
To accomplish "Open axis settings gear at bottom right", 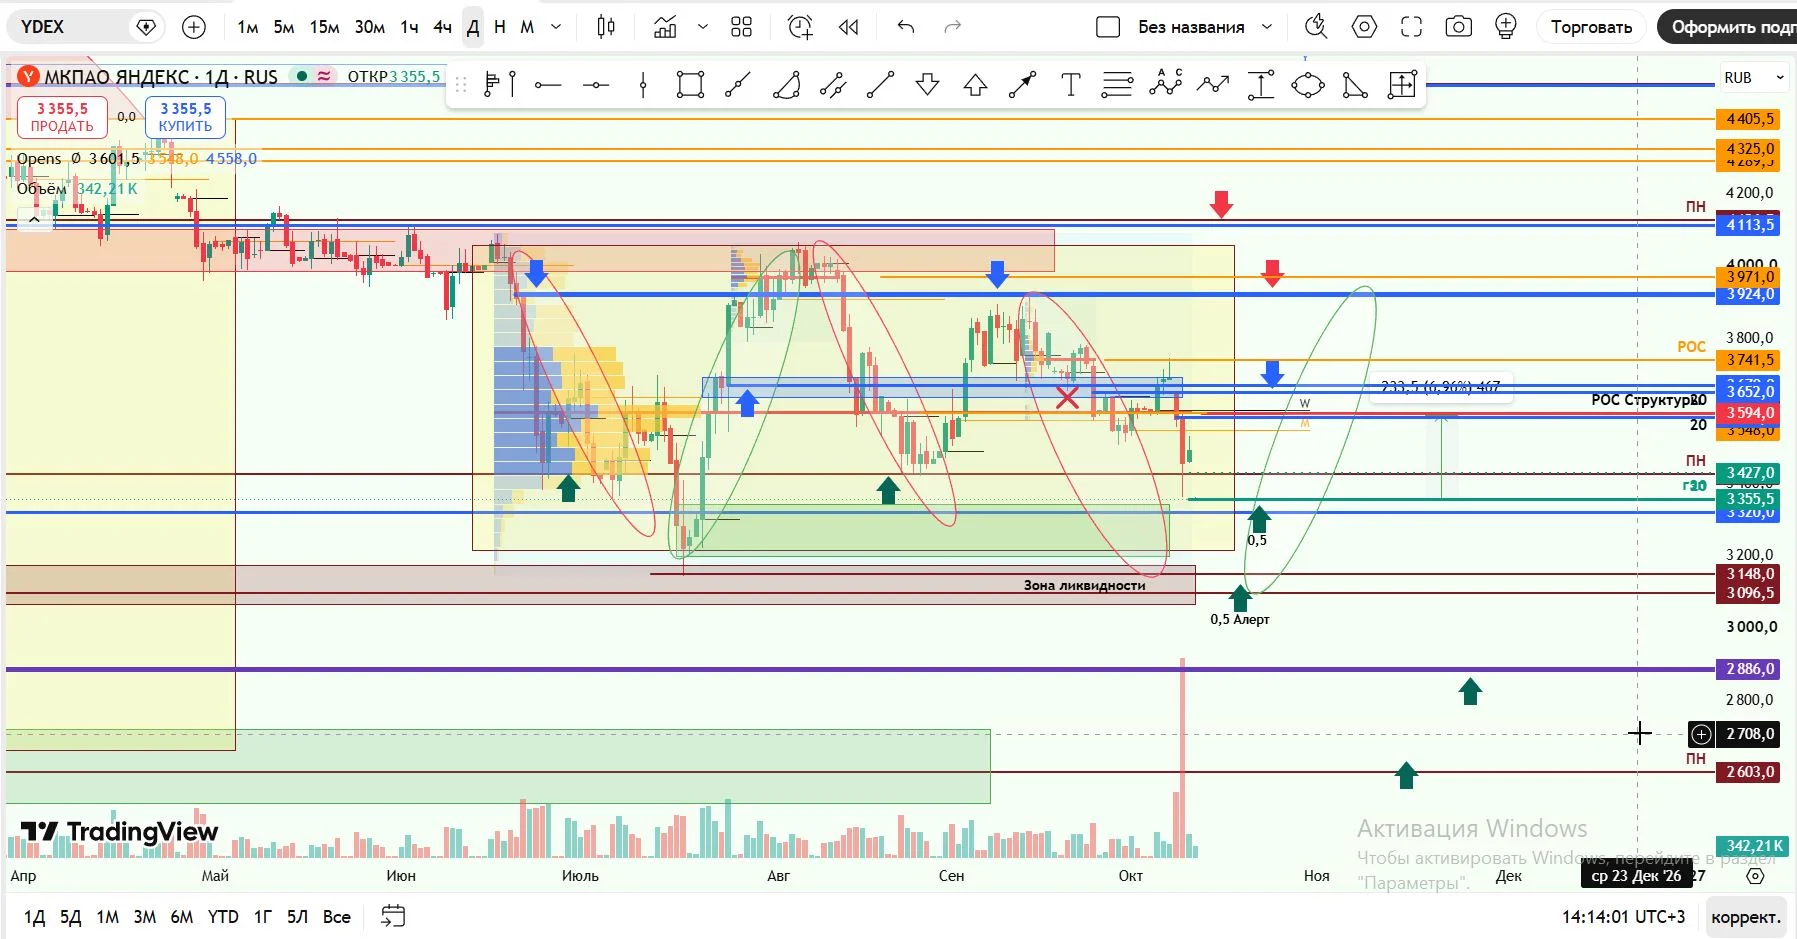I will pos(1755,876).
